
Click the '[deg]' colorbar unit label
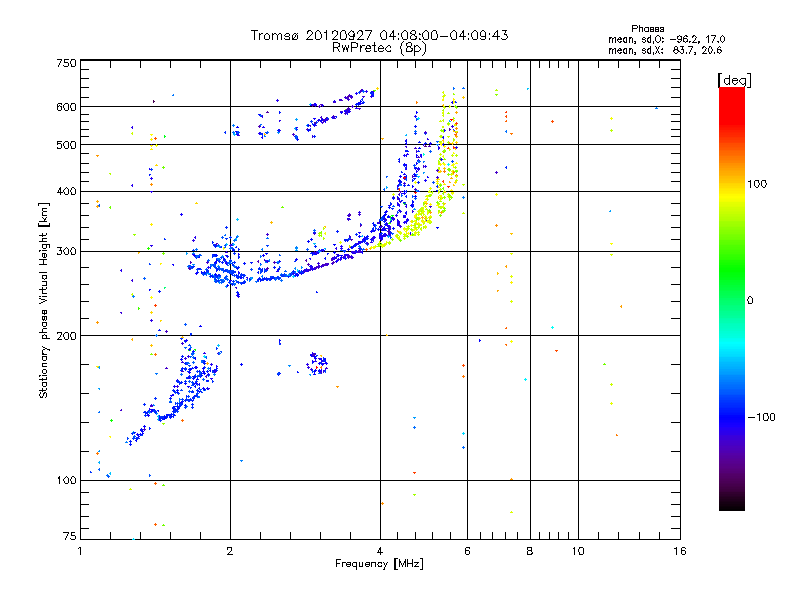(734, 80)
